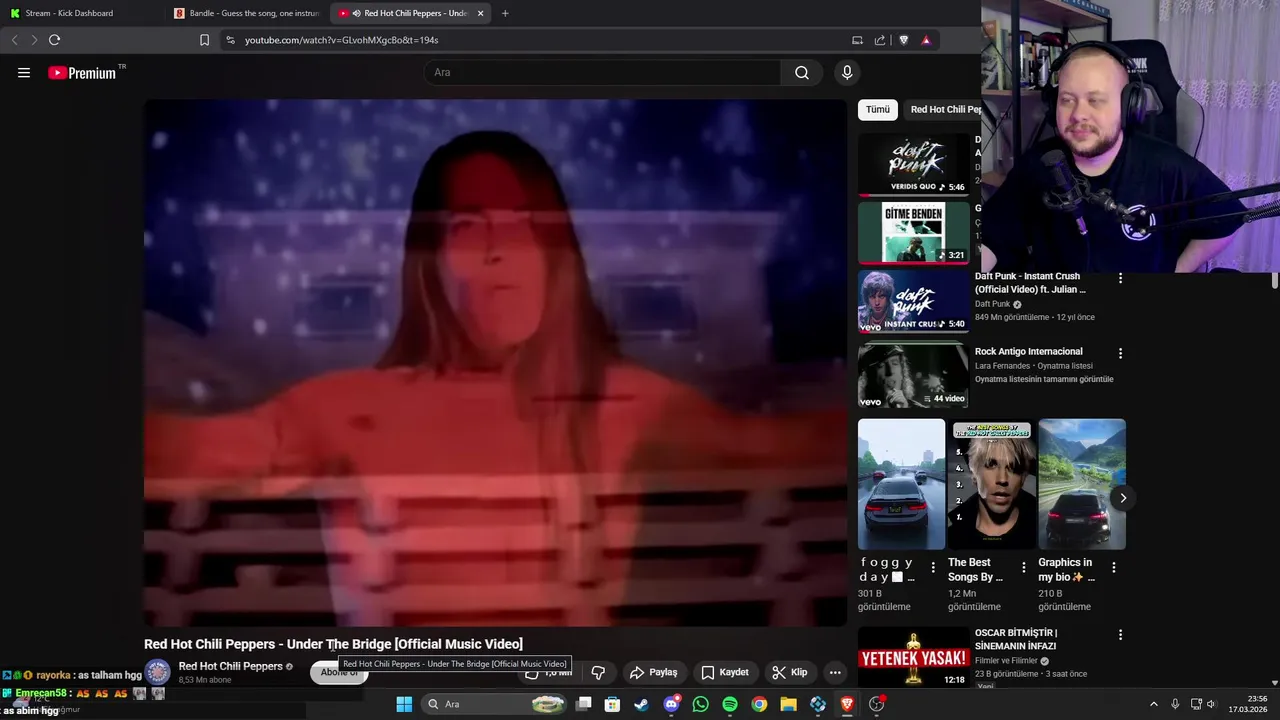Switch to Bandle - Guess the song tab
Viewport: 1280px width, 720px height.
(x=247, y=13)
